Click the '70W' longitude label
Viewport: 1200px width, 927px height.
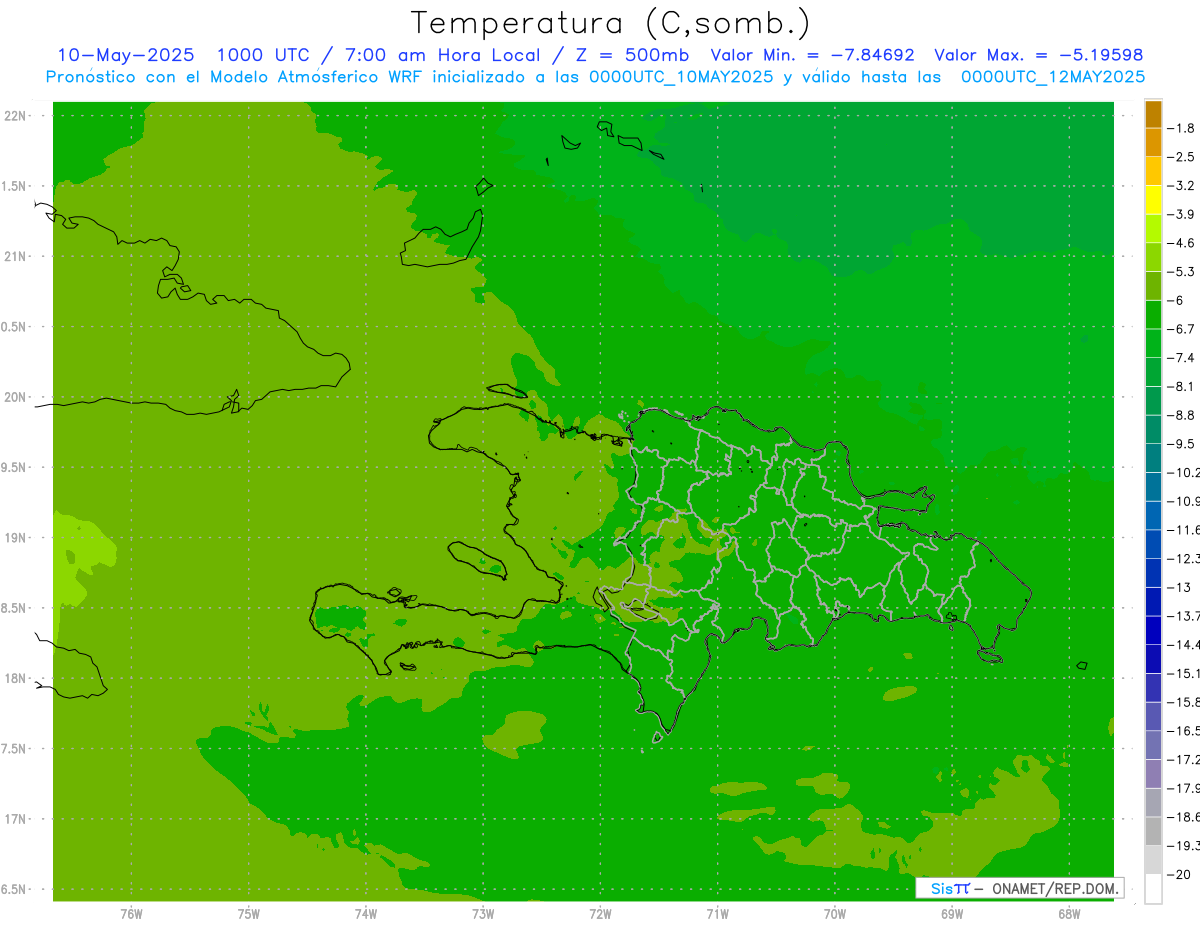coord(835,914)
